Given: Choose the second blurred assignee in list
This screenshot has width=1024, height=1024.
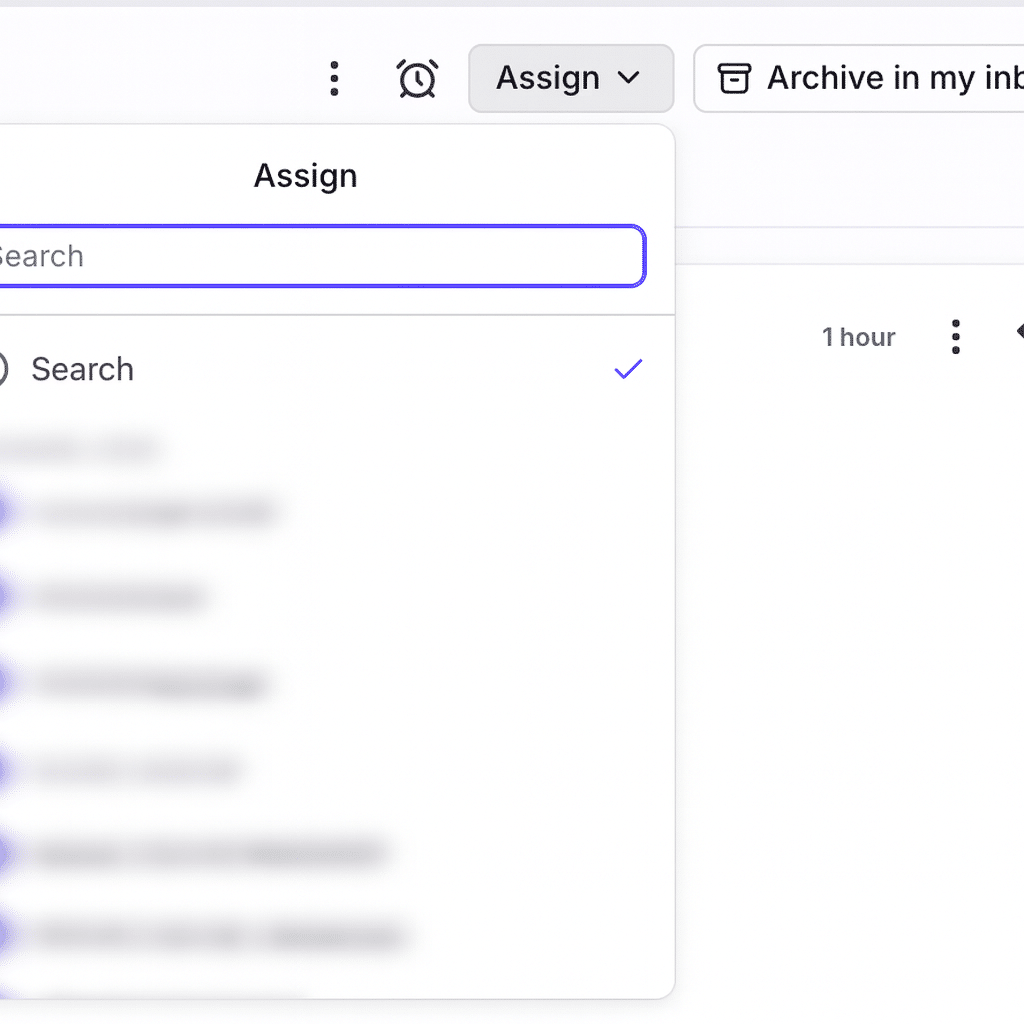Looking at the screenshot, I should 120,598.
